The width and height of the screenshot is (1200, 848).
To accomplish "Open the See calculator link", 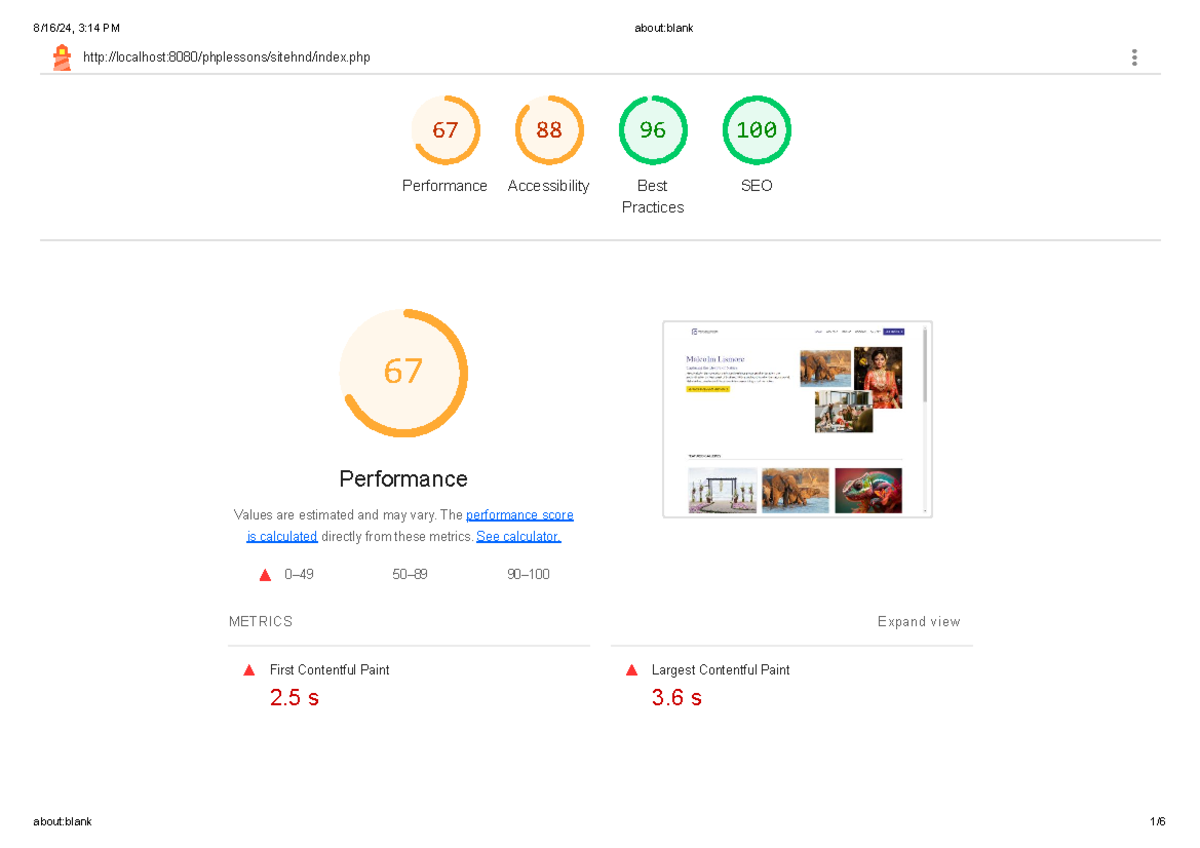I will pos(518,536).
